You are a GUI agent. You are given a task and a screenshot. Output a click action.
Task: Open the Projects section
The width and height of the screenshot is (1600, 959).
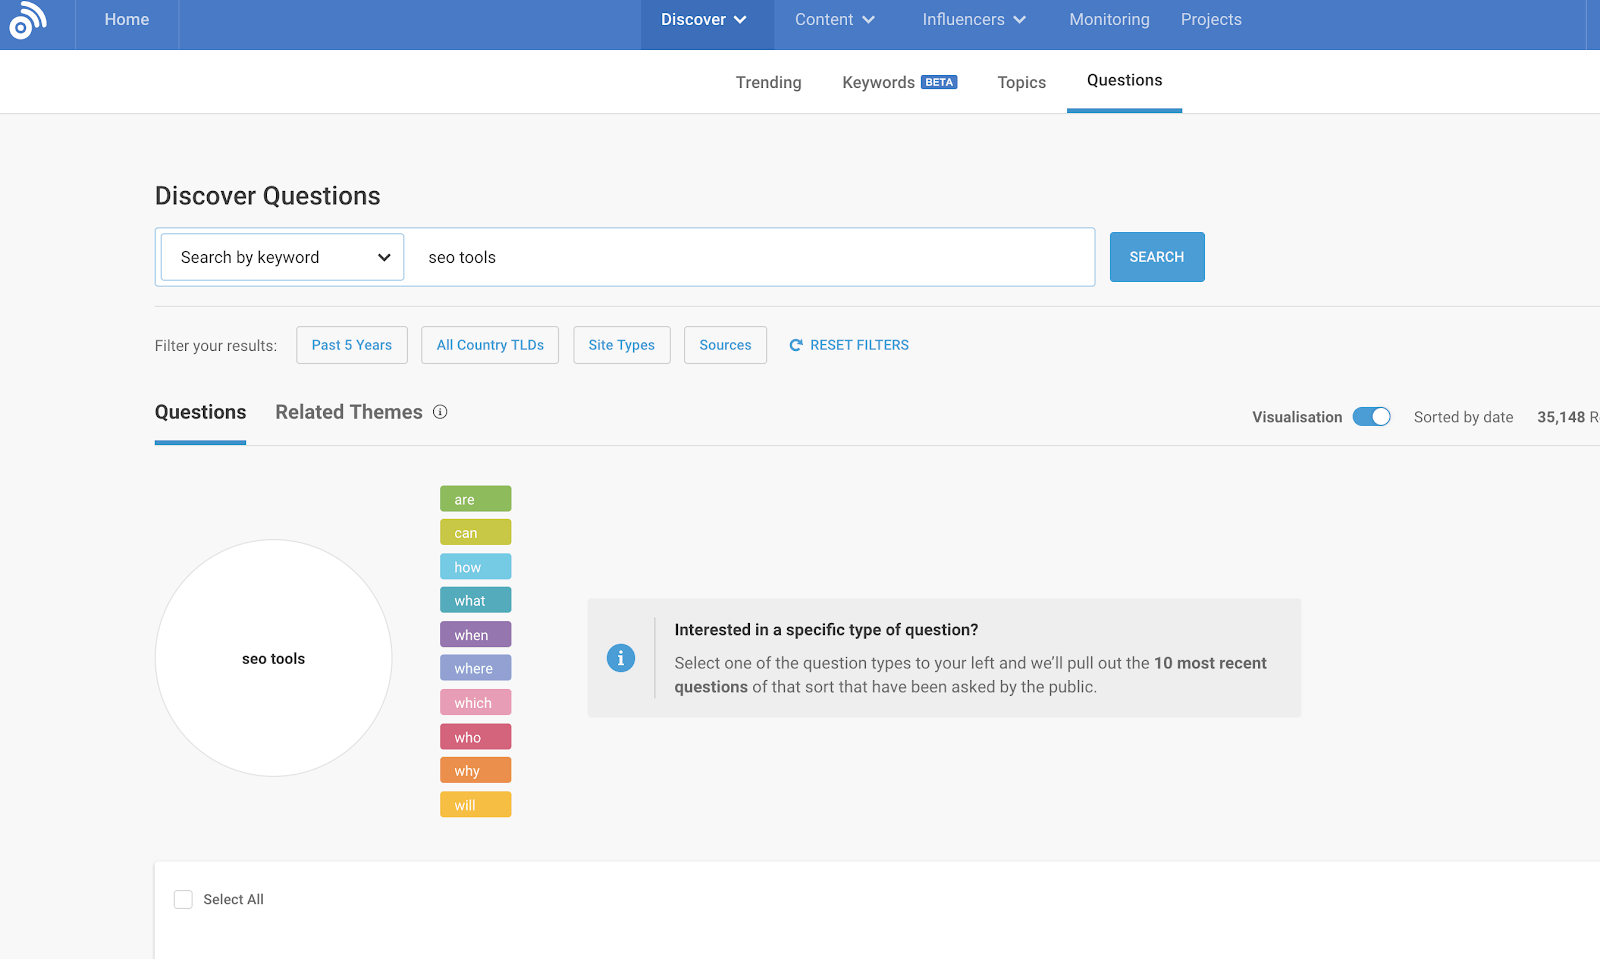tap(1211, 20)
